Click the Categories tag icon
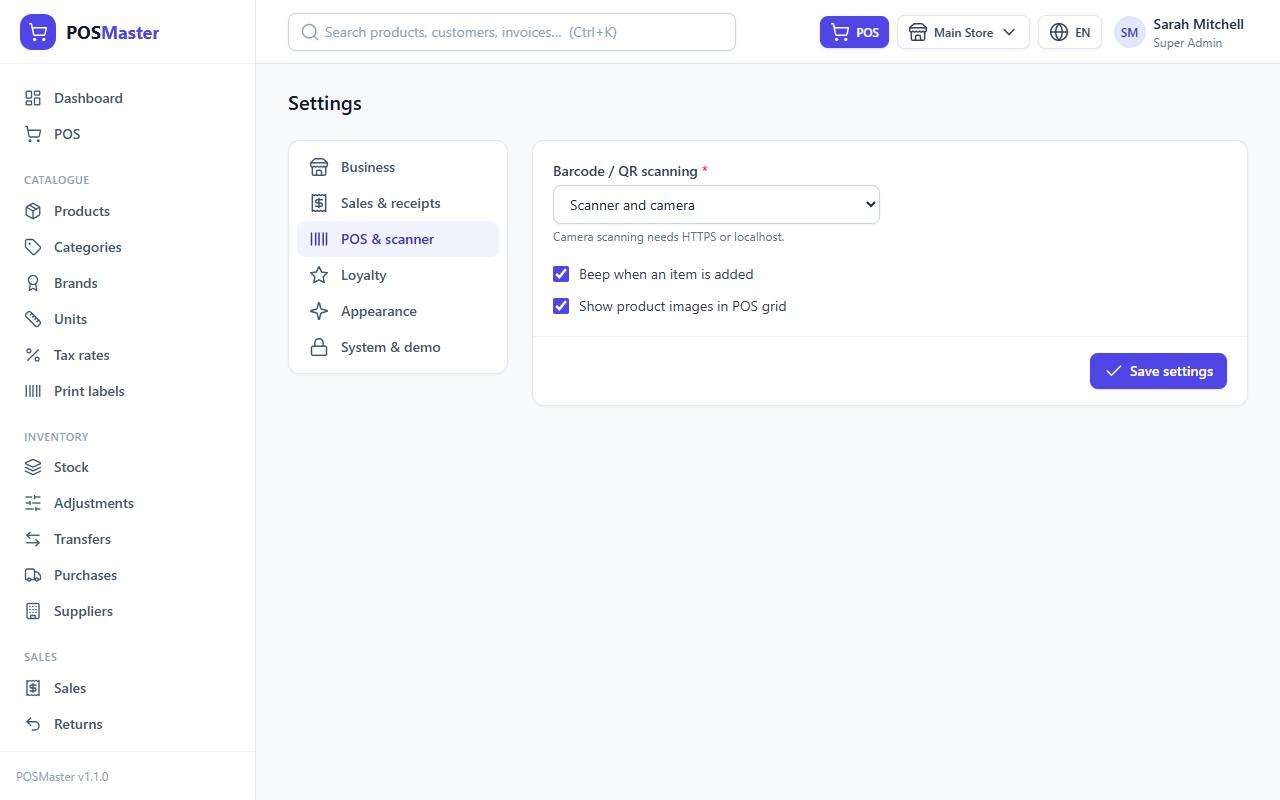Viewport: 1280px width, 800px height. [x=33, y=247]
